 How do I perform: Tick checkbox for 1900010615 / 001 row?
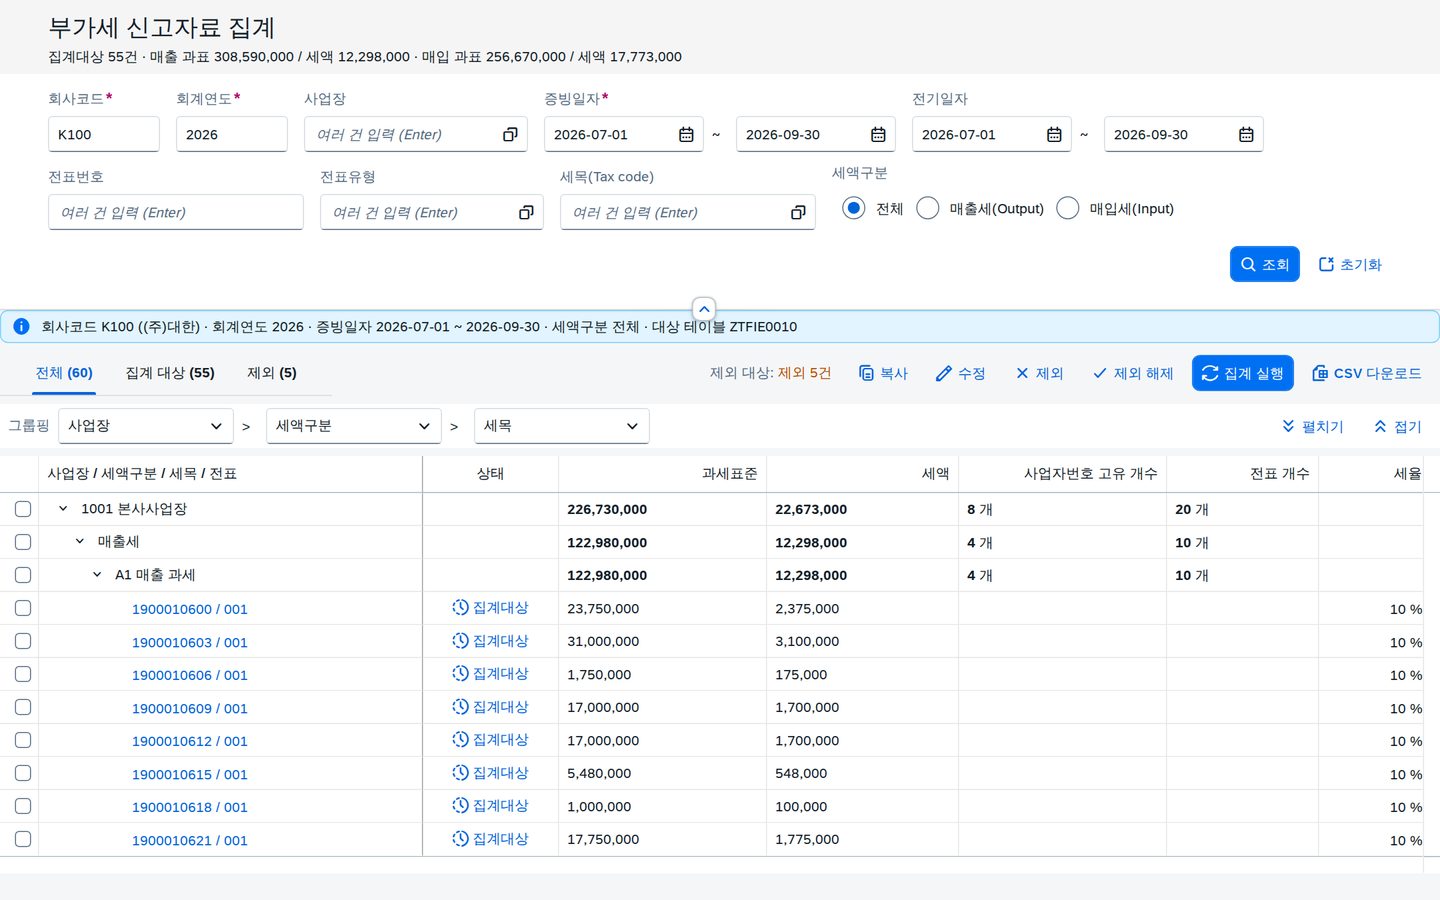tap(23, 773)
